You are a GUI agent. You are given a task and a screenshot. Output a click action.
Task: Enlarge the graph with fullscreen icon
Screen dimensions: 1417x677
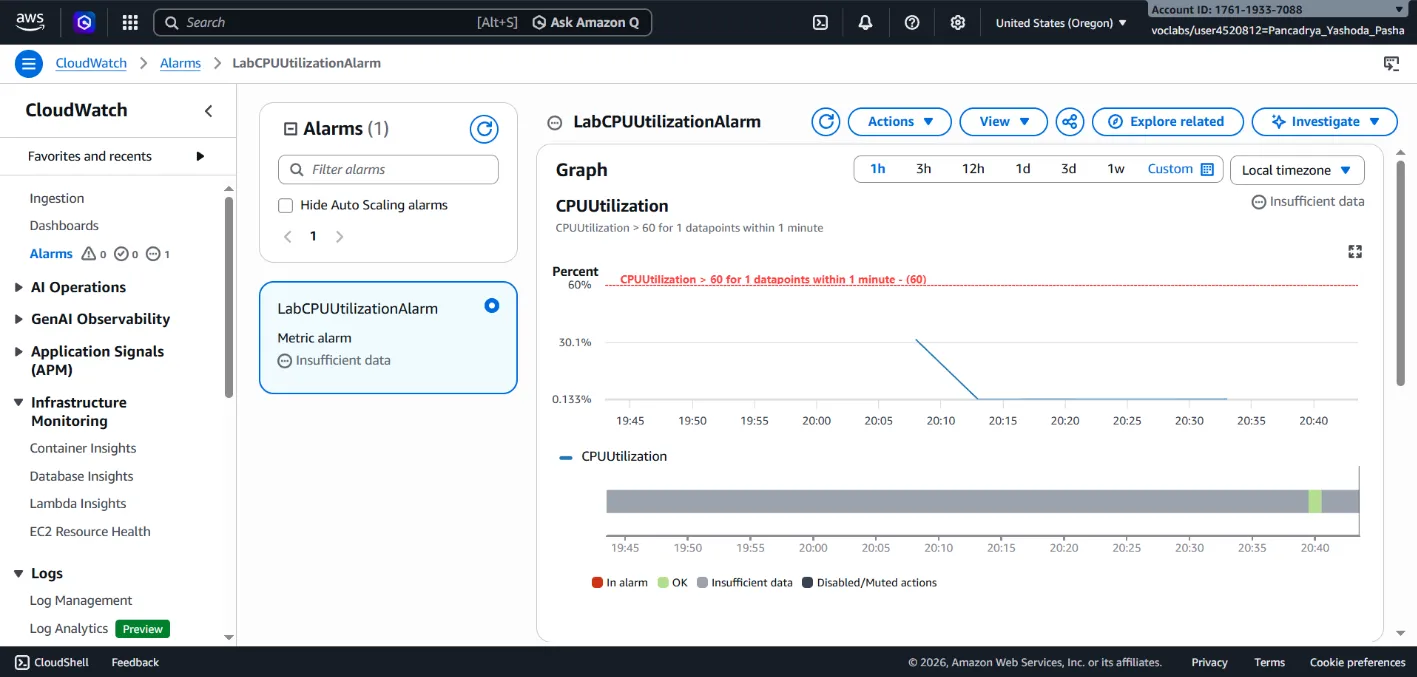pos(1356,252)
